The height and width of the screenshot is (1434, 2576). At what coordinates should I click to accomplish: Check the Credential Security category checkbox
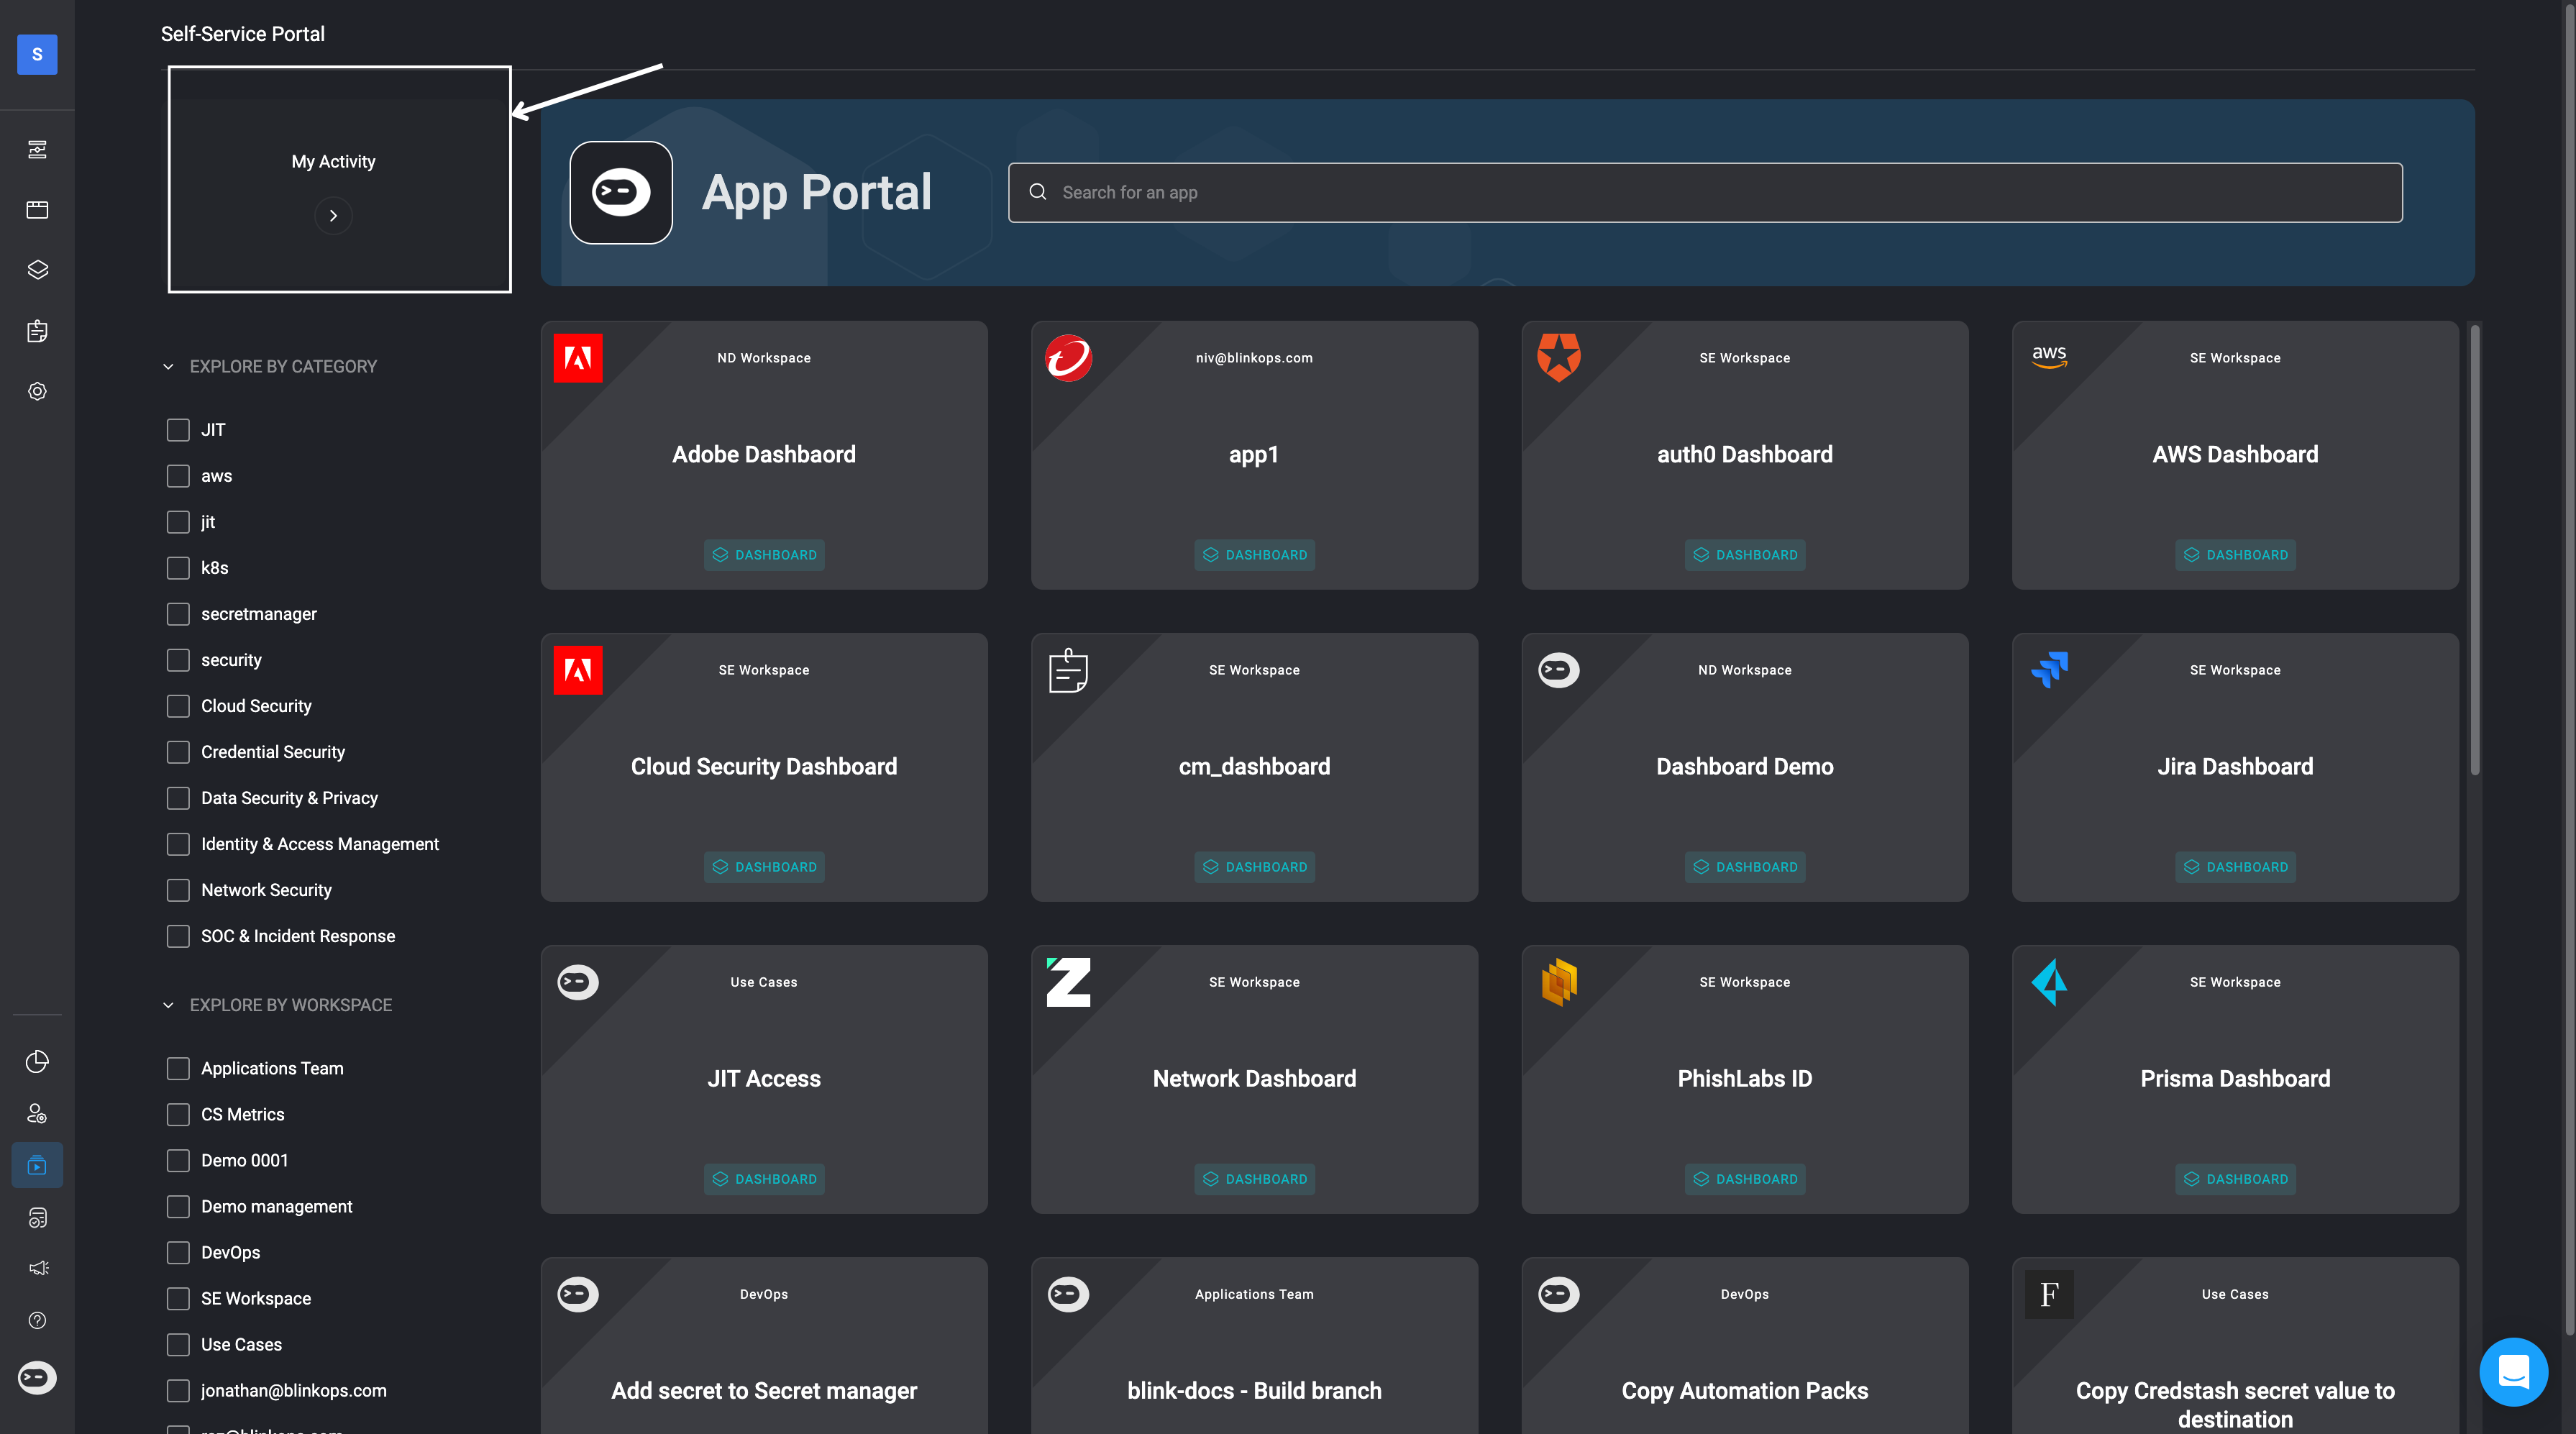[178, 752]
